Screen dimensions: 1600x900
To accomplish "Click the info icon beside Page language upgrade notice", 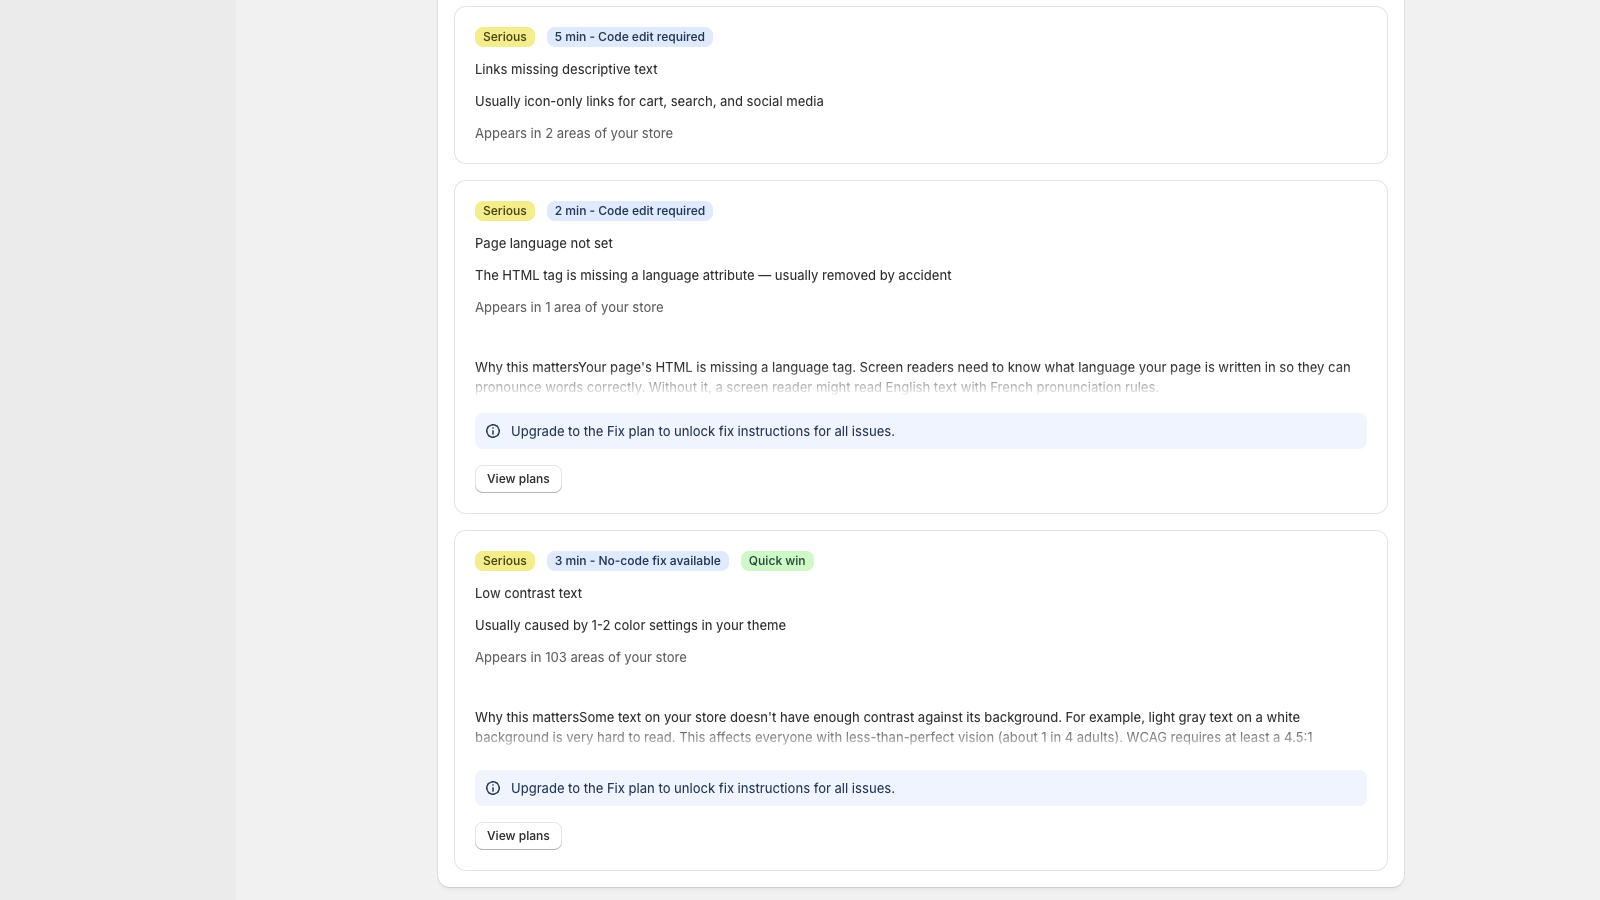I will point(493,430).
